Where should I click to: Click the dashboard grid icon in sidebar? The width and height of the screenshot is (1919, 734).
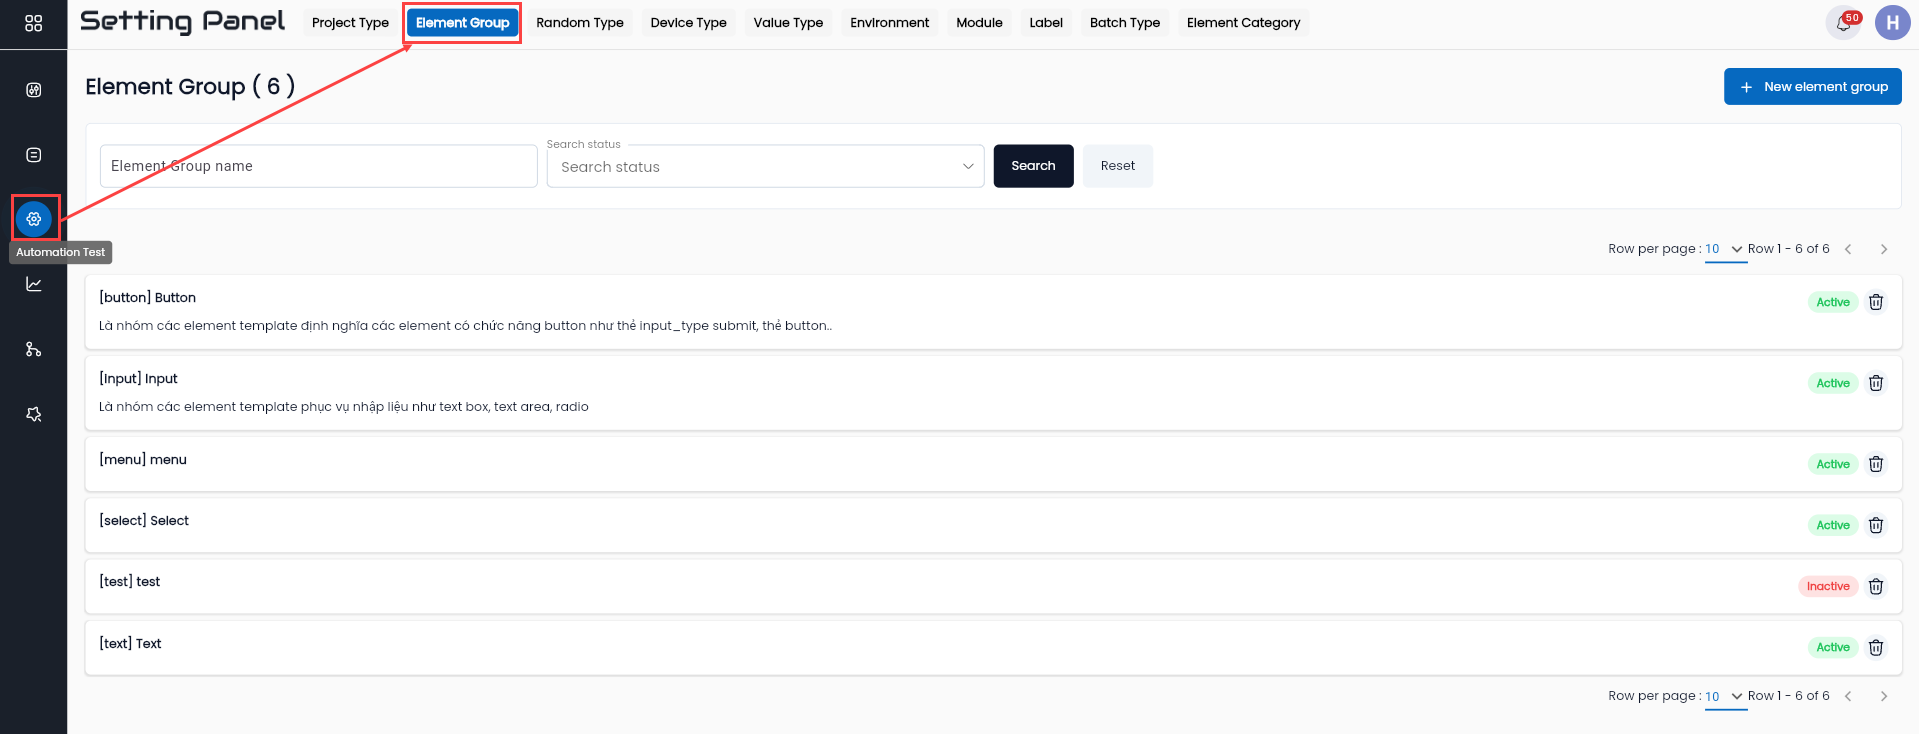pos(33,23)
